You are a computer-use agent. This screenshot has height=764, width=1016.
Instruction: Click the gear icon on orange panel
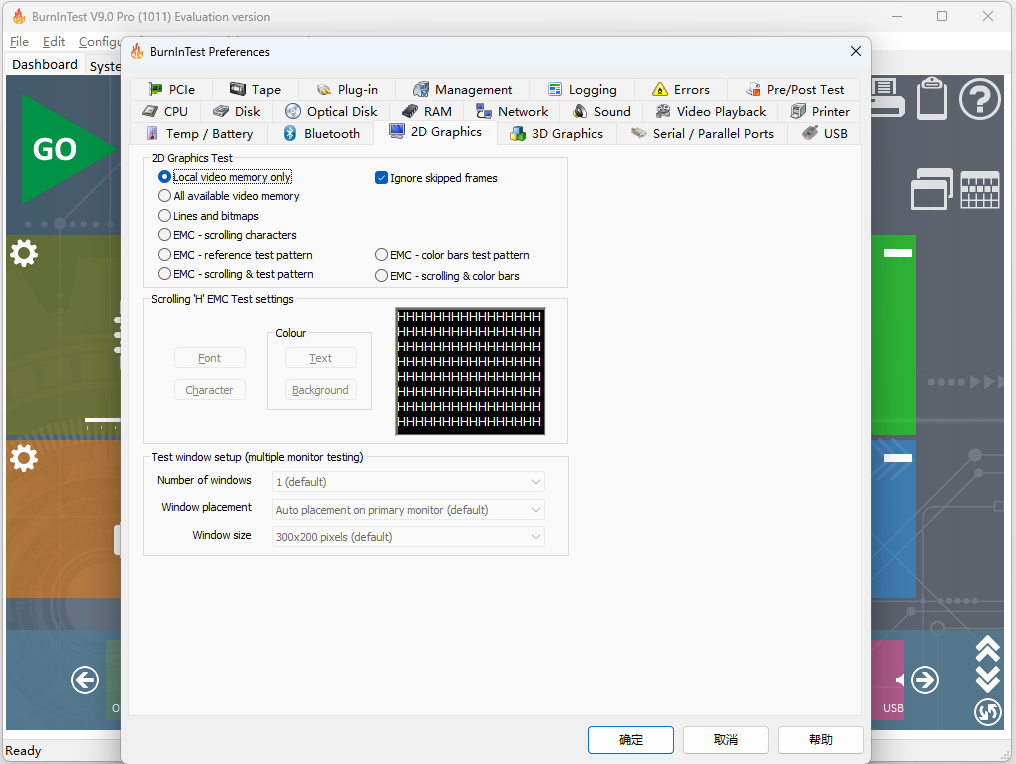pos(24,458)
